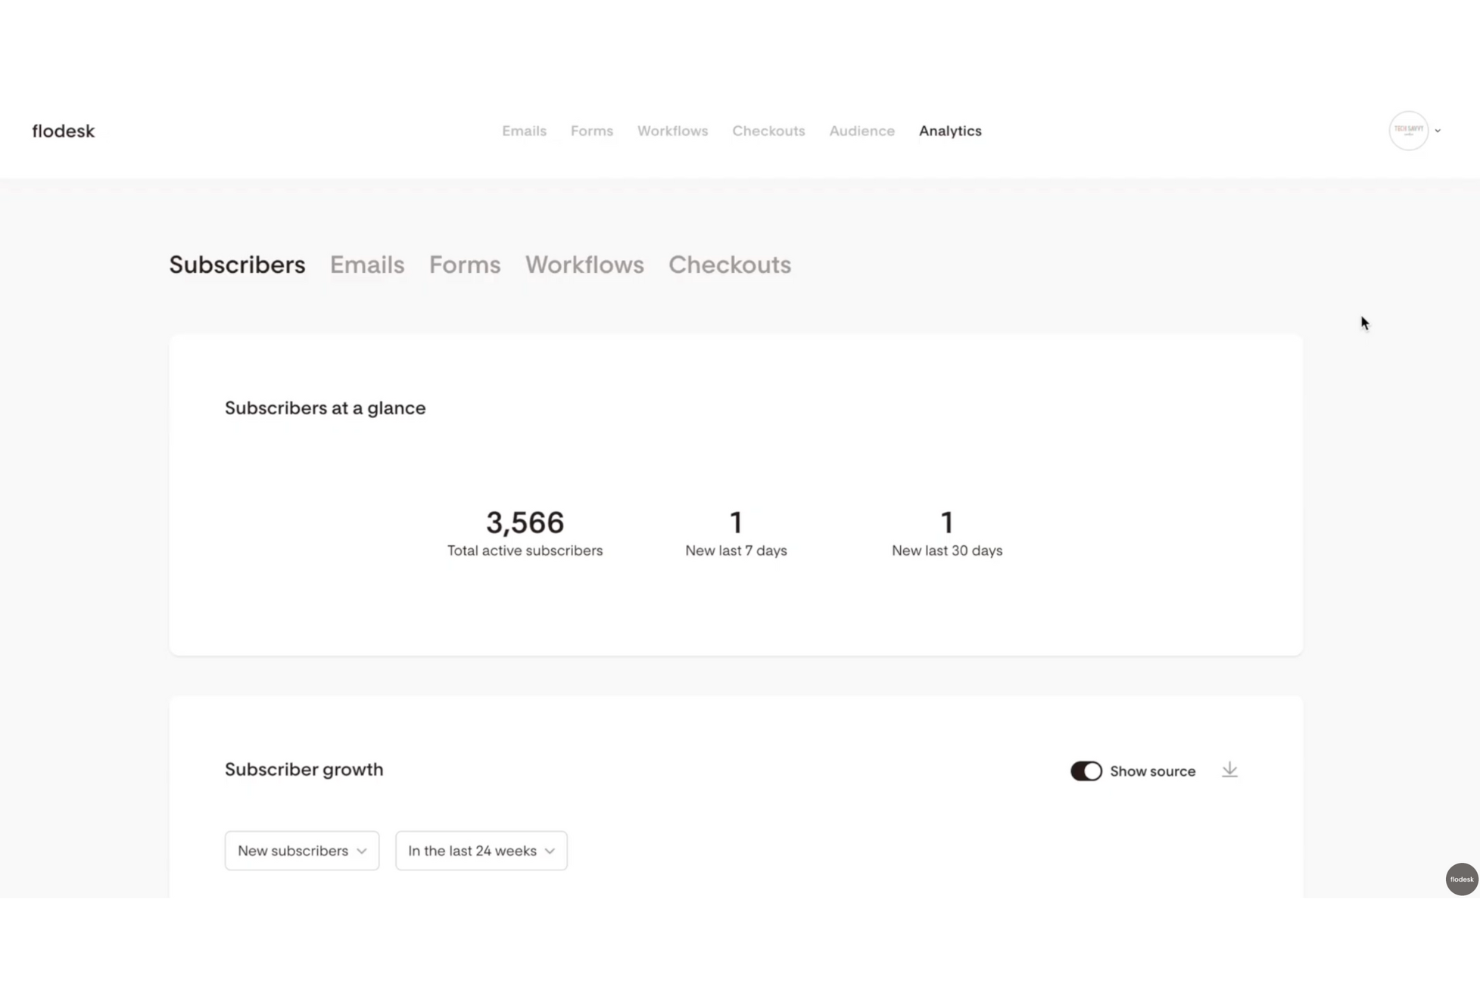Screen dimensions: 1480x987
Task: Open the account menu chevron beside avatar
Action: pyautogui.click(x=1438, y=130)
